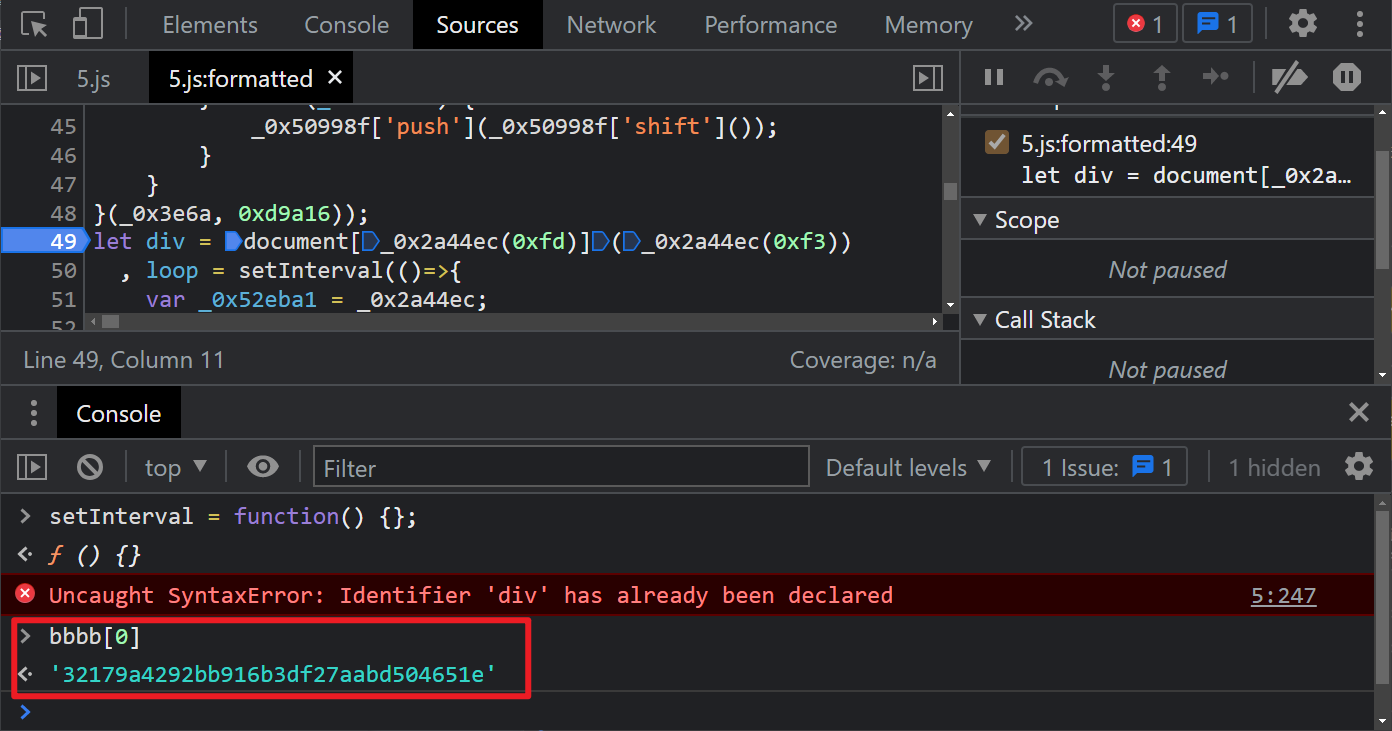Screen dimensions: 1392x731
Task: Open the top context dropdown
Action: tap(176, 467)
